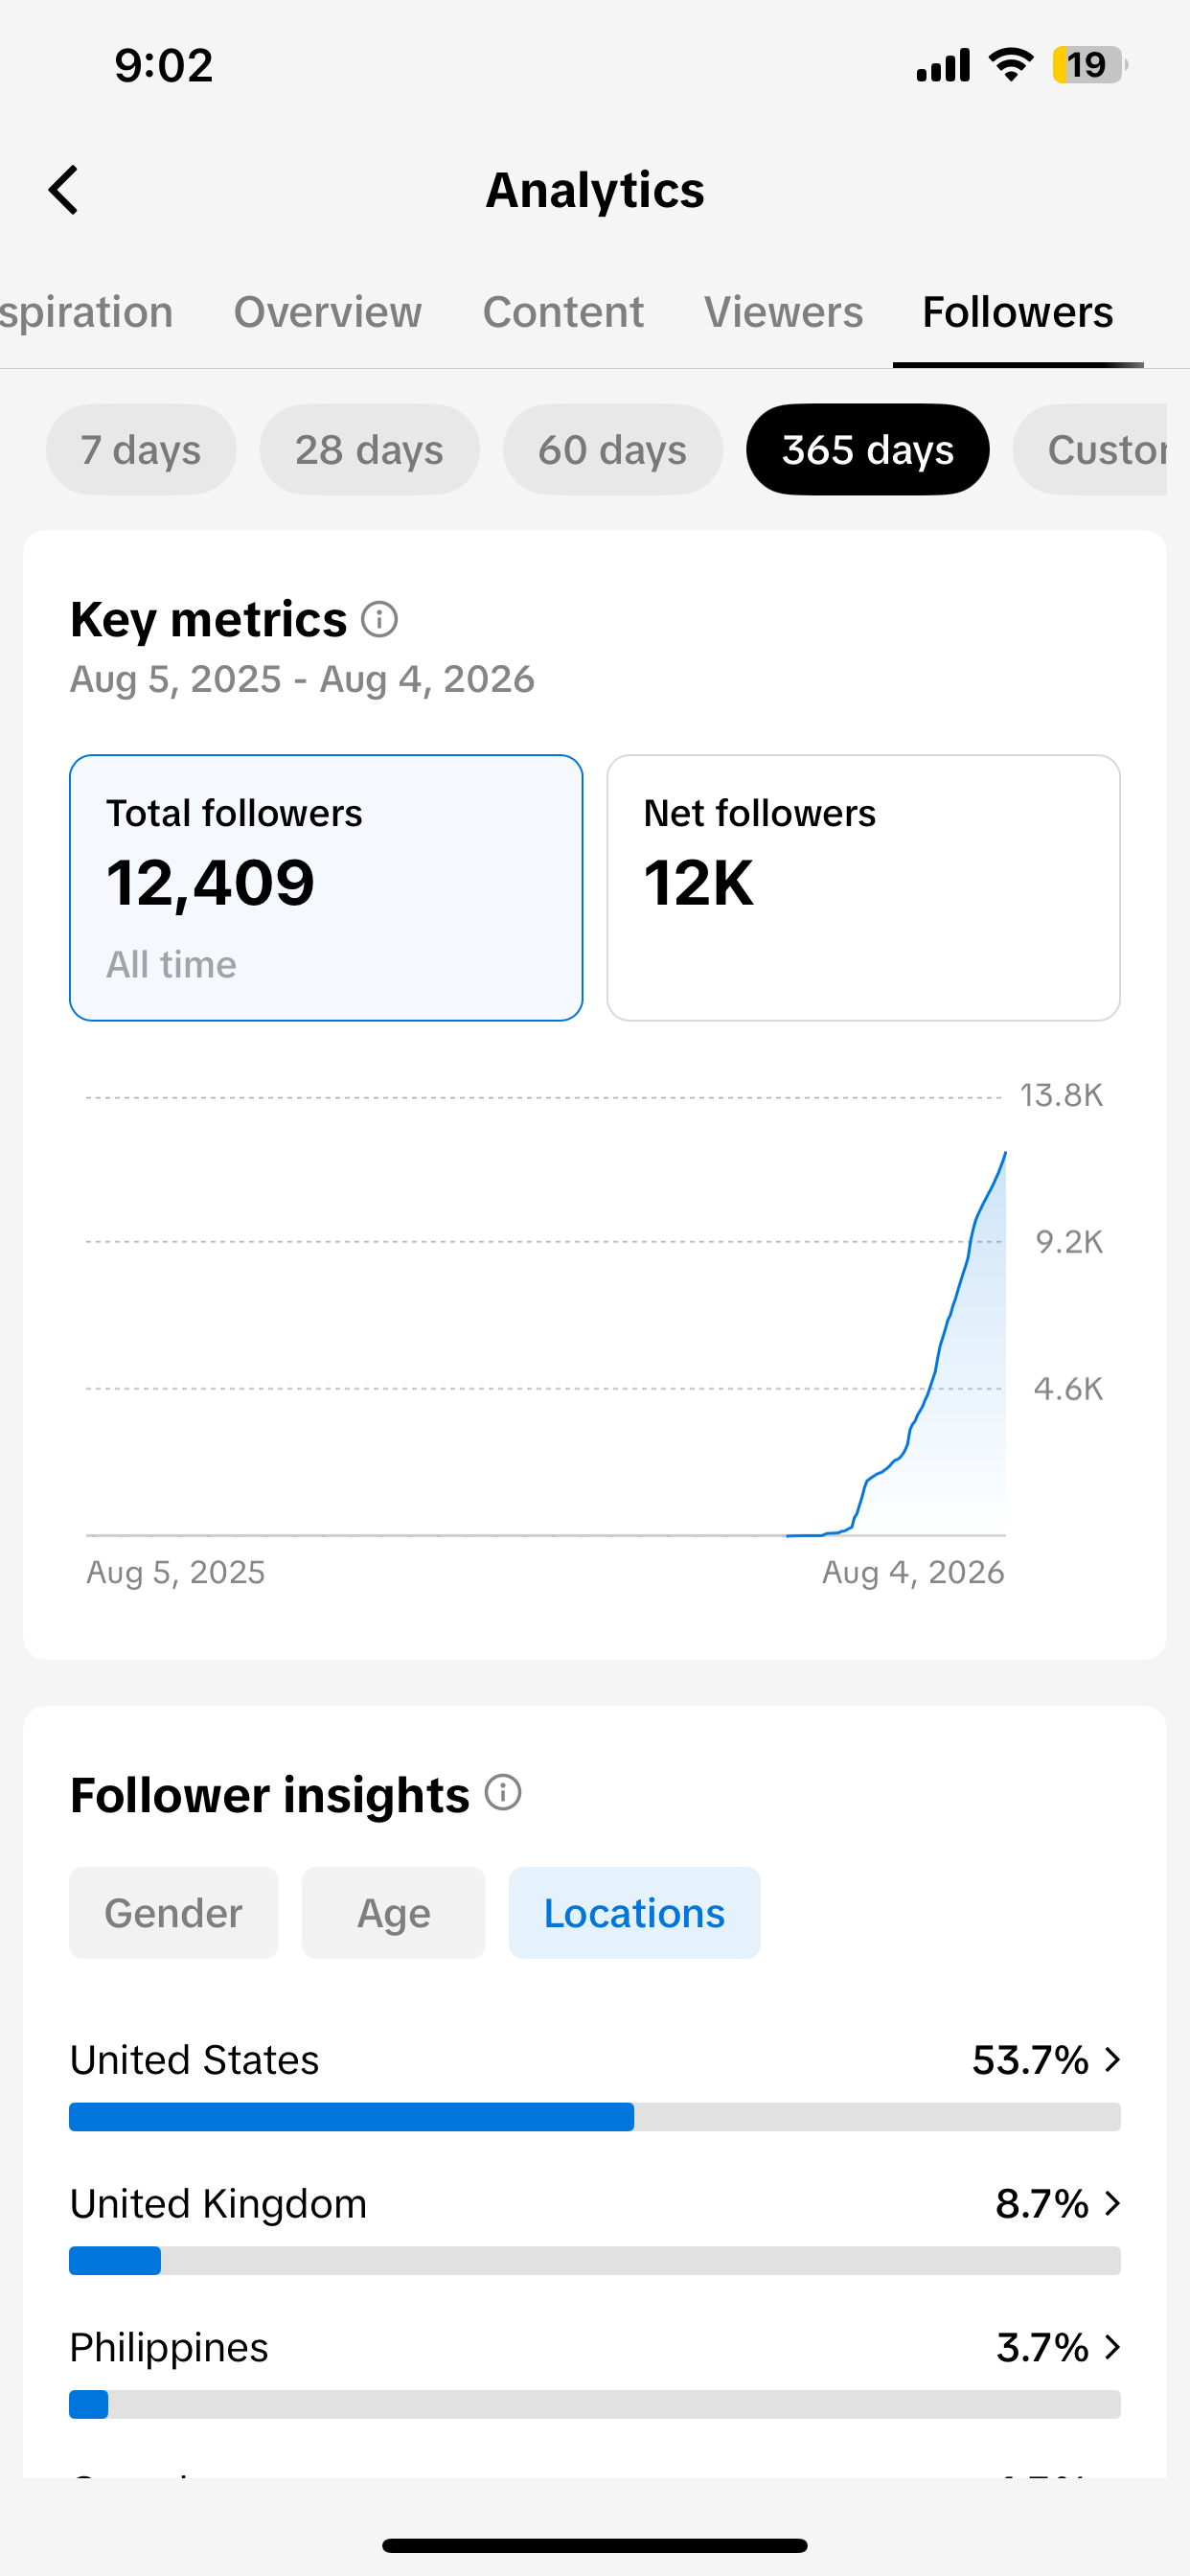Switch to the Viewers tab
Image resolution: width=1190 pixels, height=2576 pixels.
783,312
